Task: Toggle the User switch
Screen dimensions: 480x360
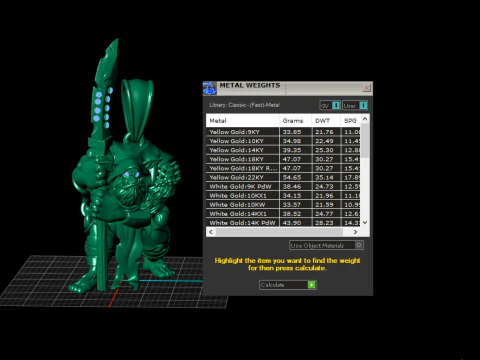Action: point(355,106)
